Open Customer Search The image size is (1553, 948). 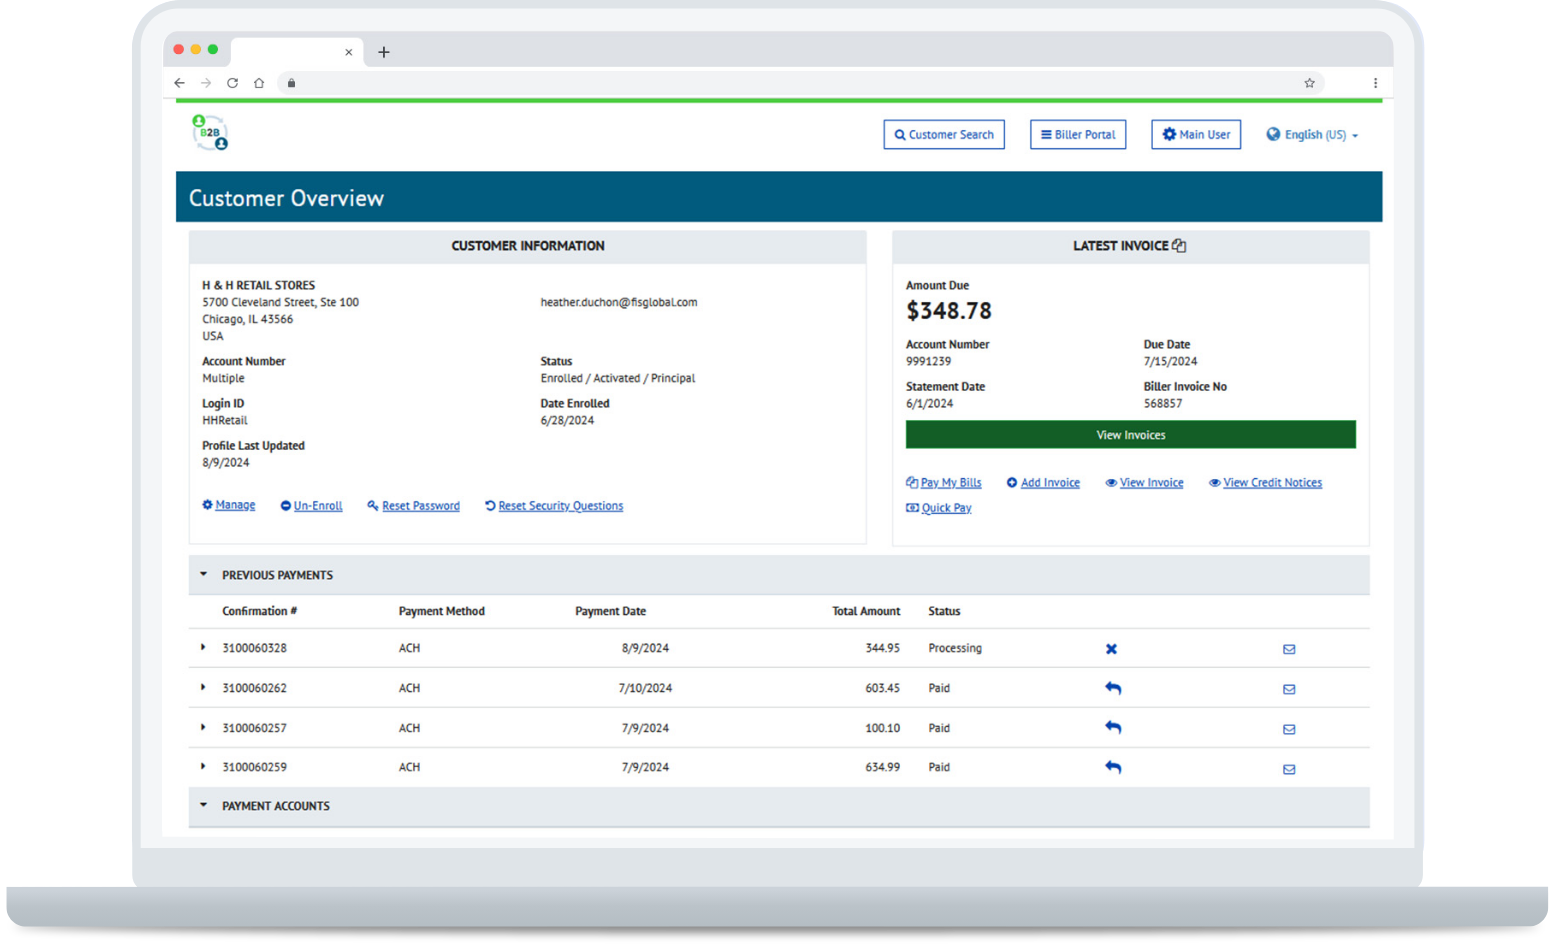pyautogui.click(x=943, y=135)
